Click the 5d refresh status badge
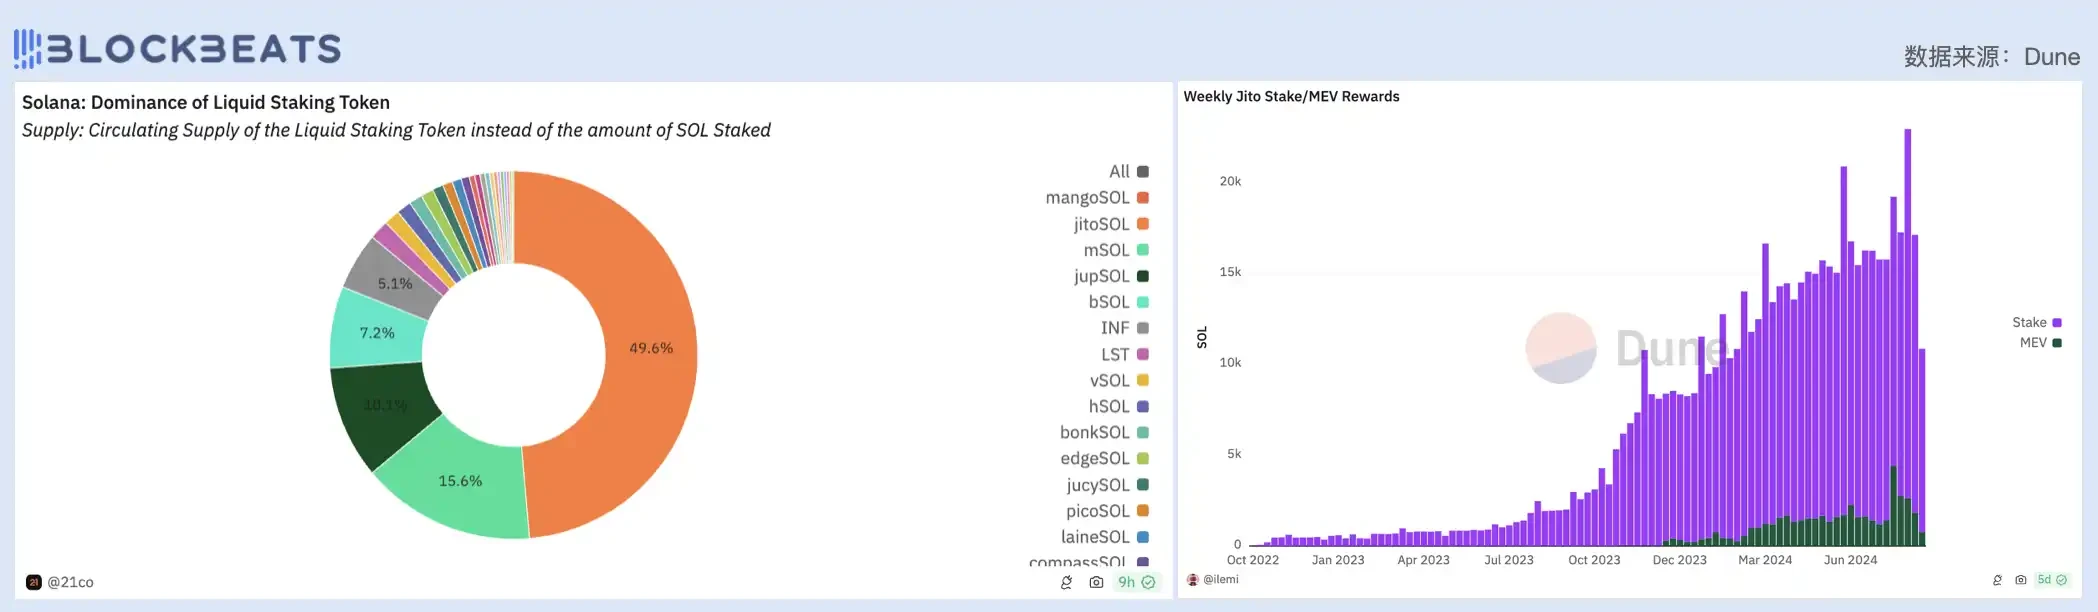 (x=2052, y=580)
